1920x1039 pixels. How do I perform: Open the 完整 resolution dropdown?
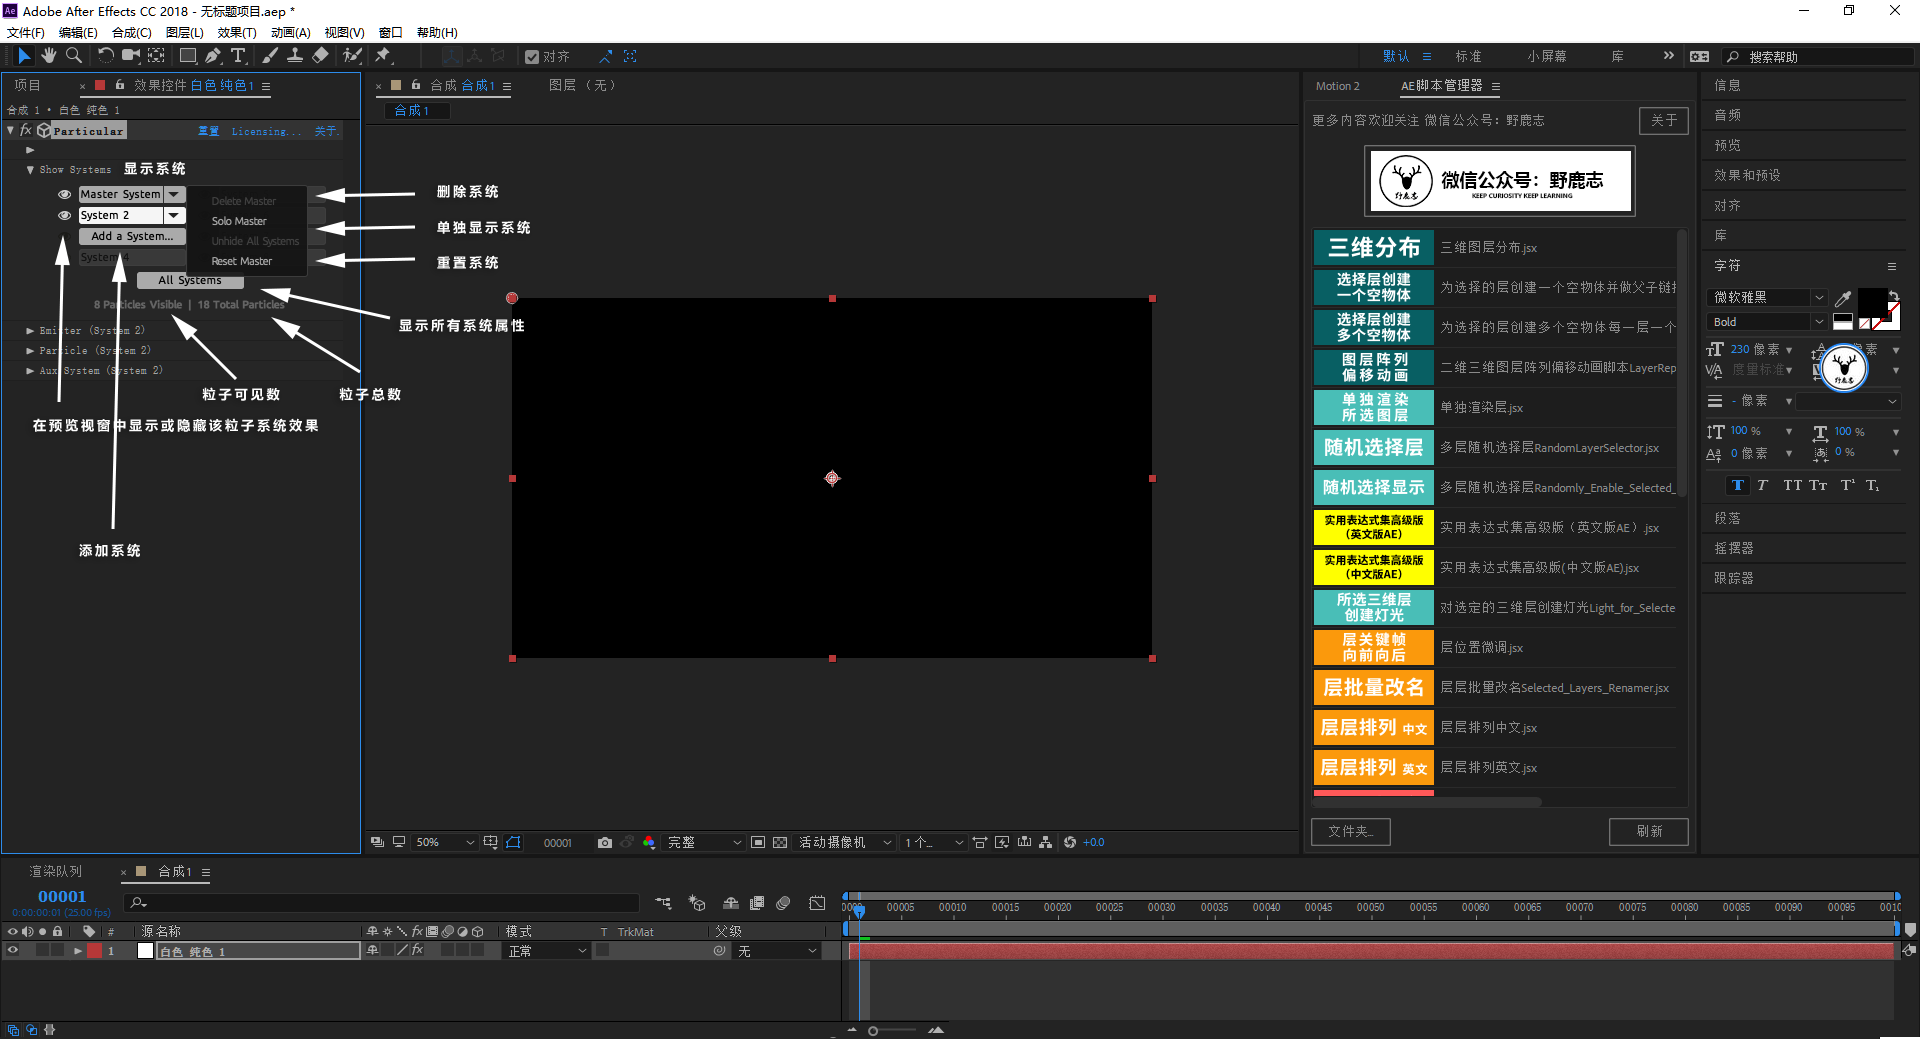(x=705, y=843)
